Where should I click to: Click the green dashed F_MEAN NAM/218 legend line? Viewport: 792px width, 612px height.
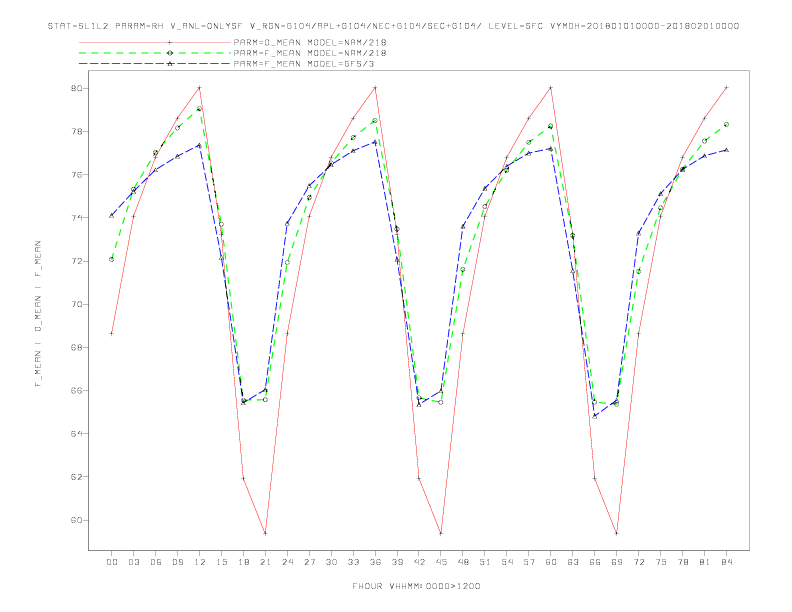coord(155,53)
